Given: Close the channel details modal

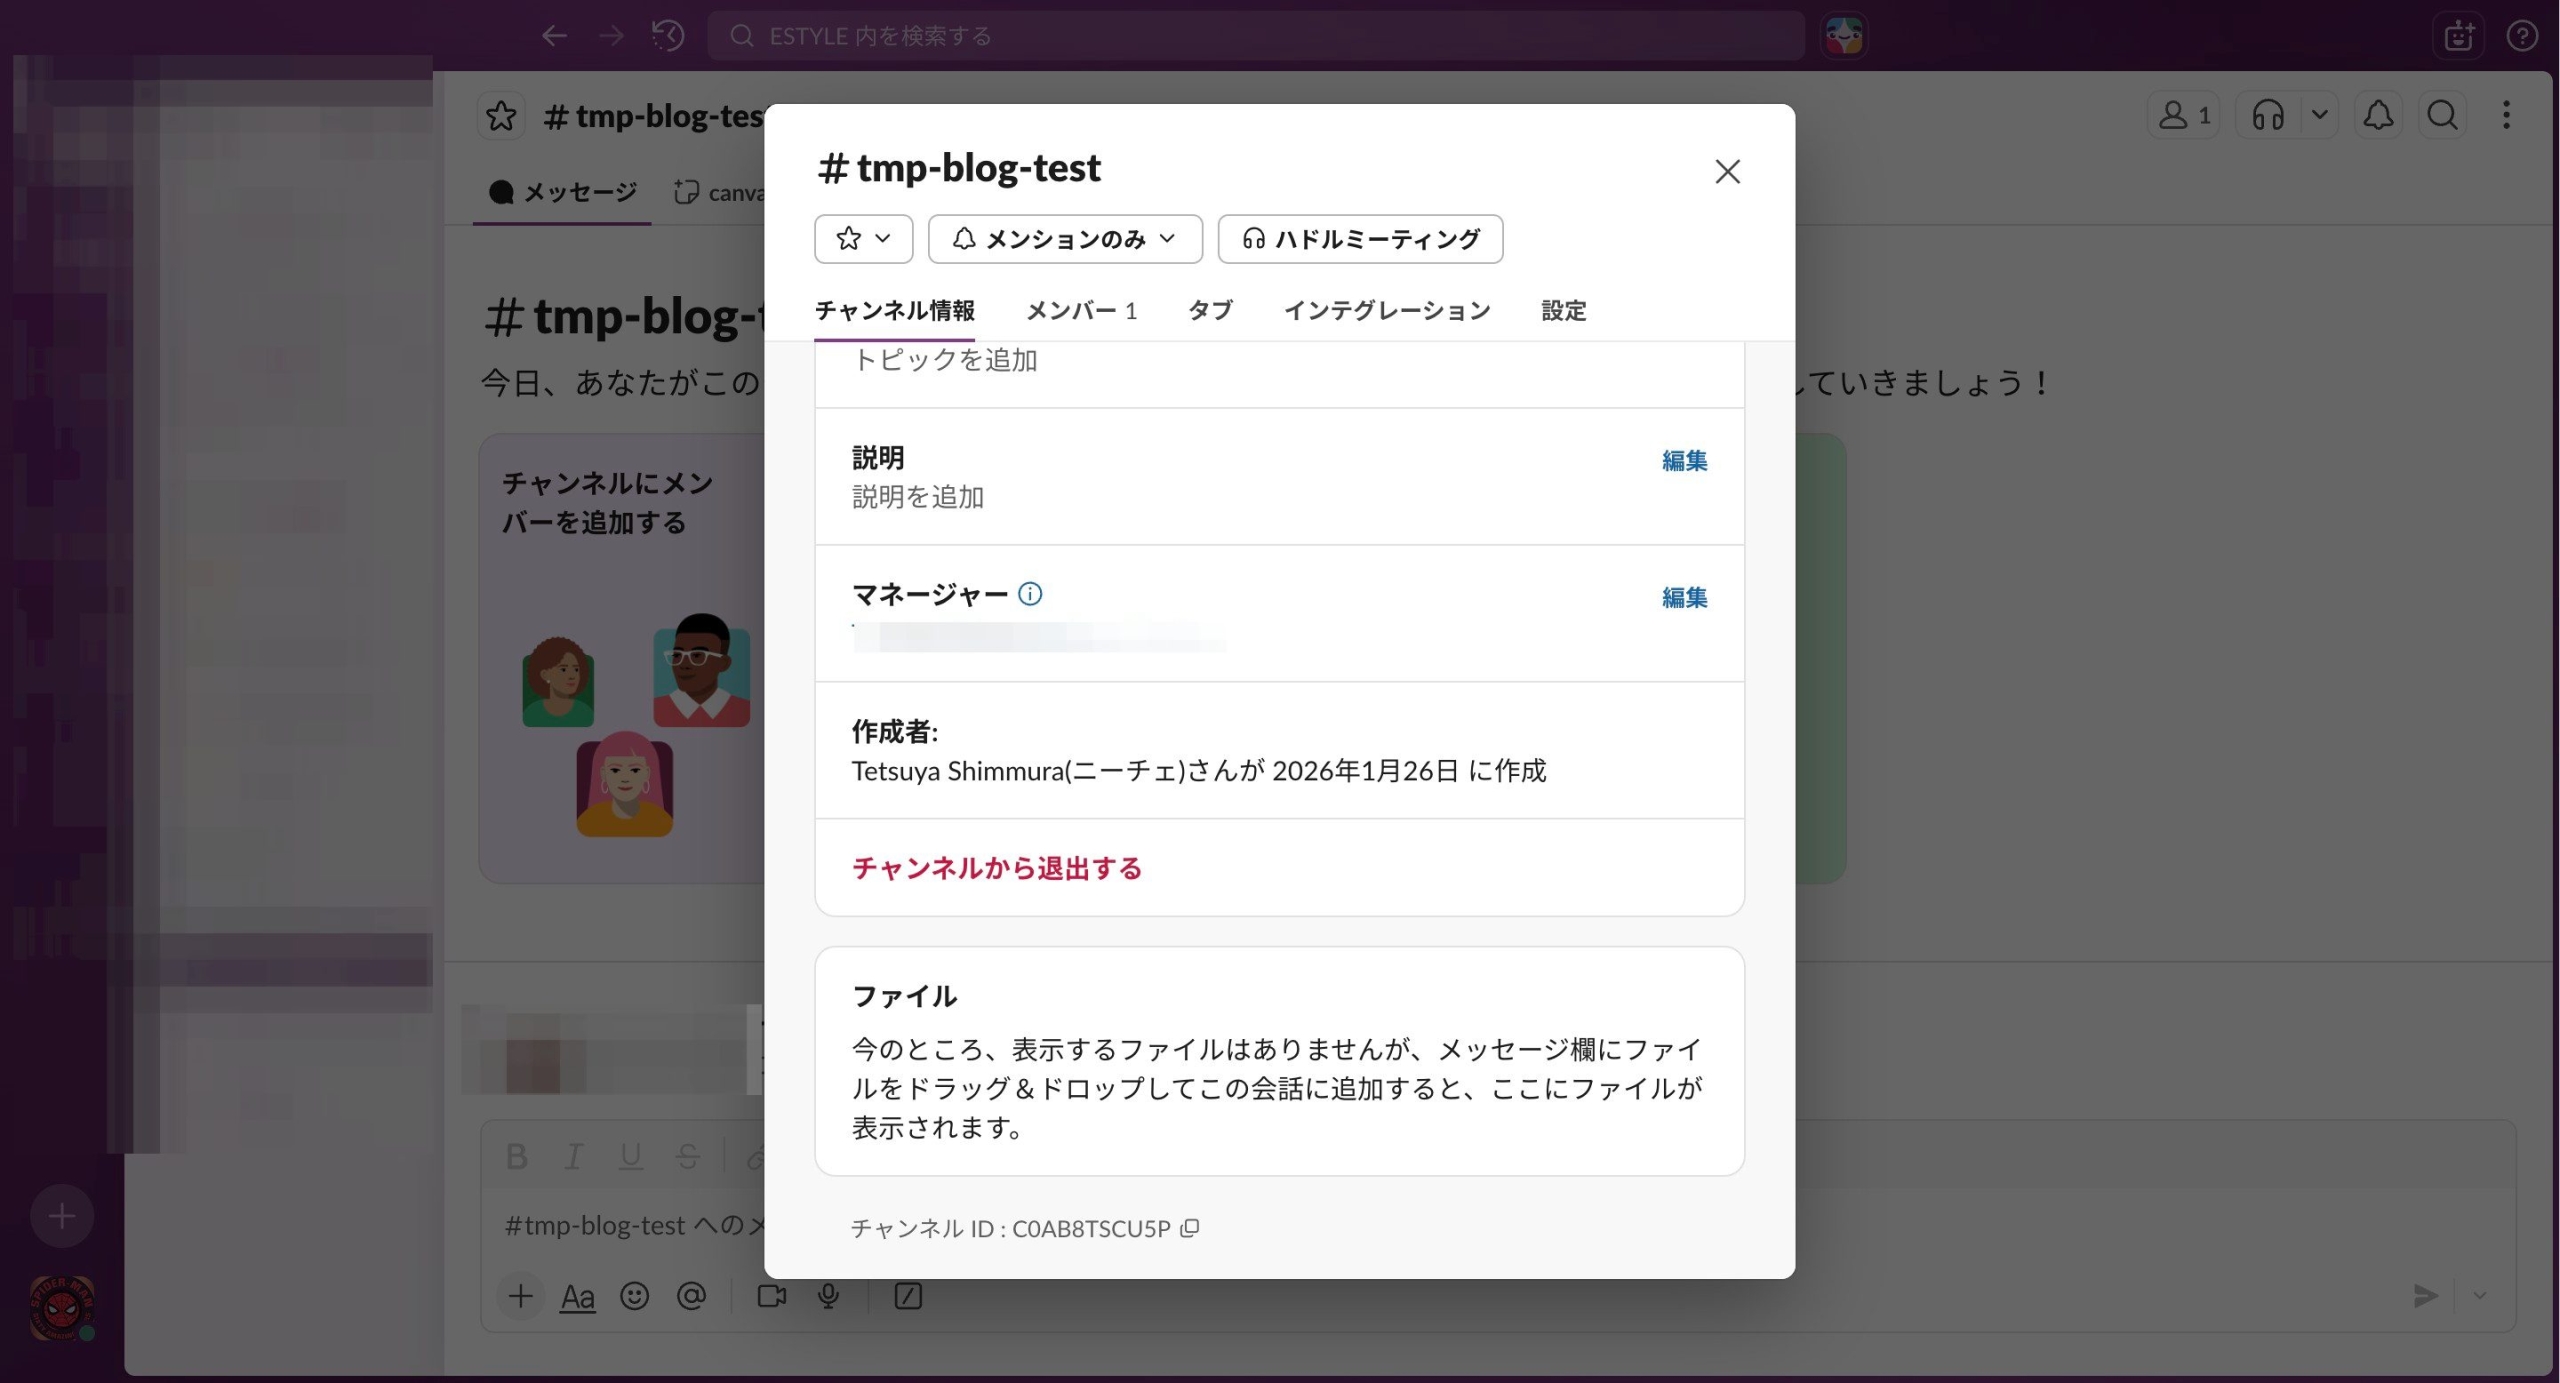Looking at the screenshot, I should 1727,172.
